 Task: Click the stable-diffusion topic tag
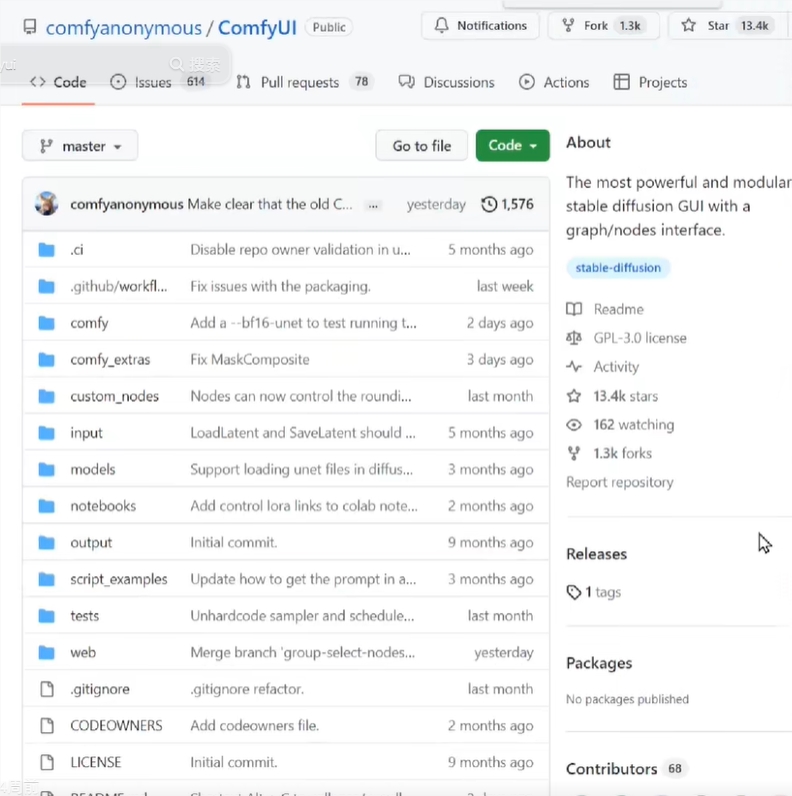pyautogui.click(x=618, y=268)
